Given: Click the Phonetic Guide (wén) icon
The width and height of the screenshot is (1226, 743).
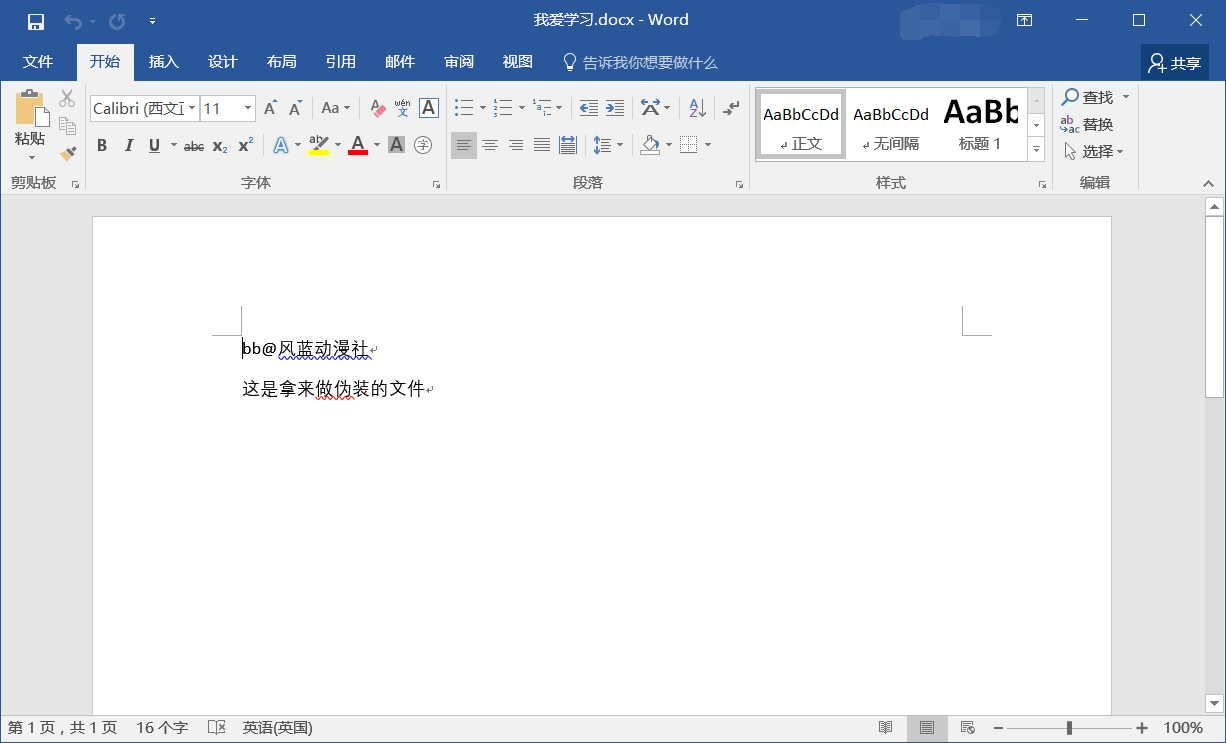Looking at the screenshot, I should (402, 108).
